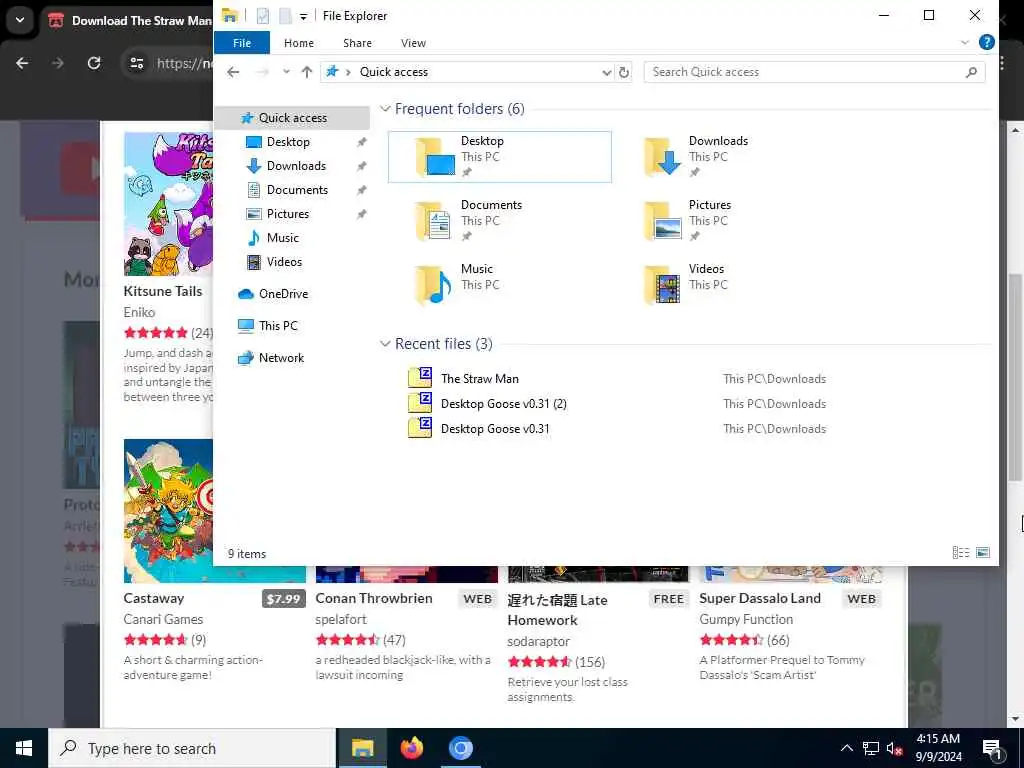Select Pictures in the navigation pane
Viewport: 1024px width, 768px height.
pos(287,214)
